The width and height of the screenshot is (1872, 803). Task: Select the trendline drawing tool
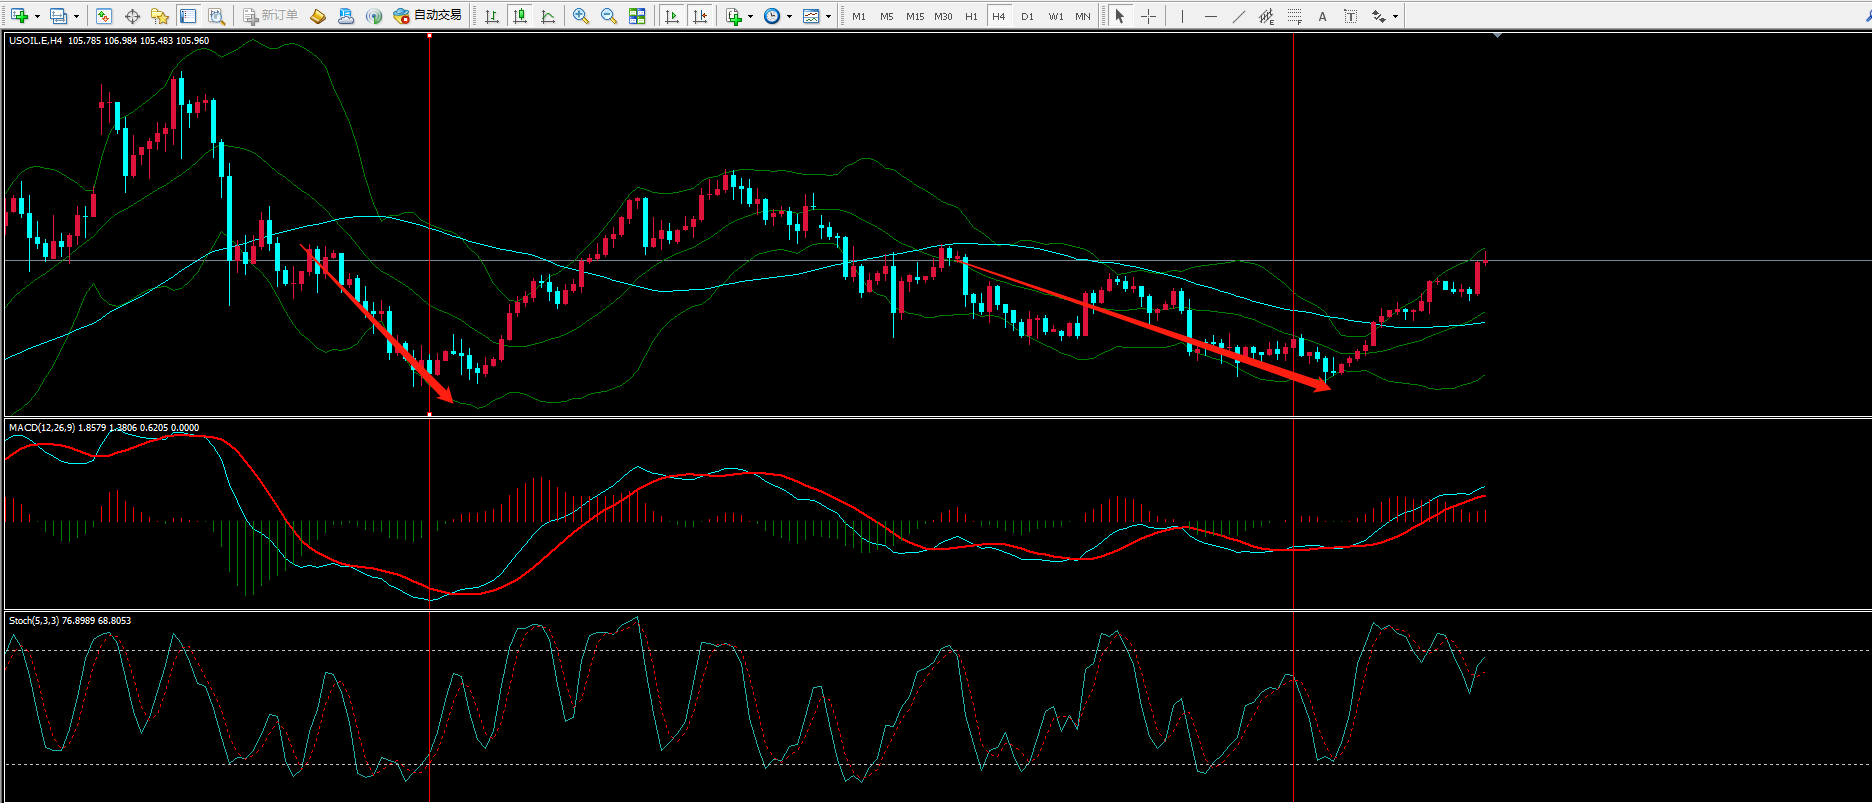1239,16
